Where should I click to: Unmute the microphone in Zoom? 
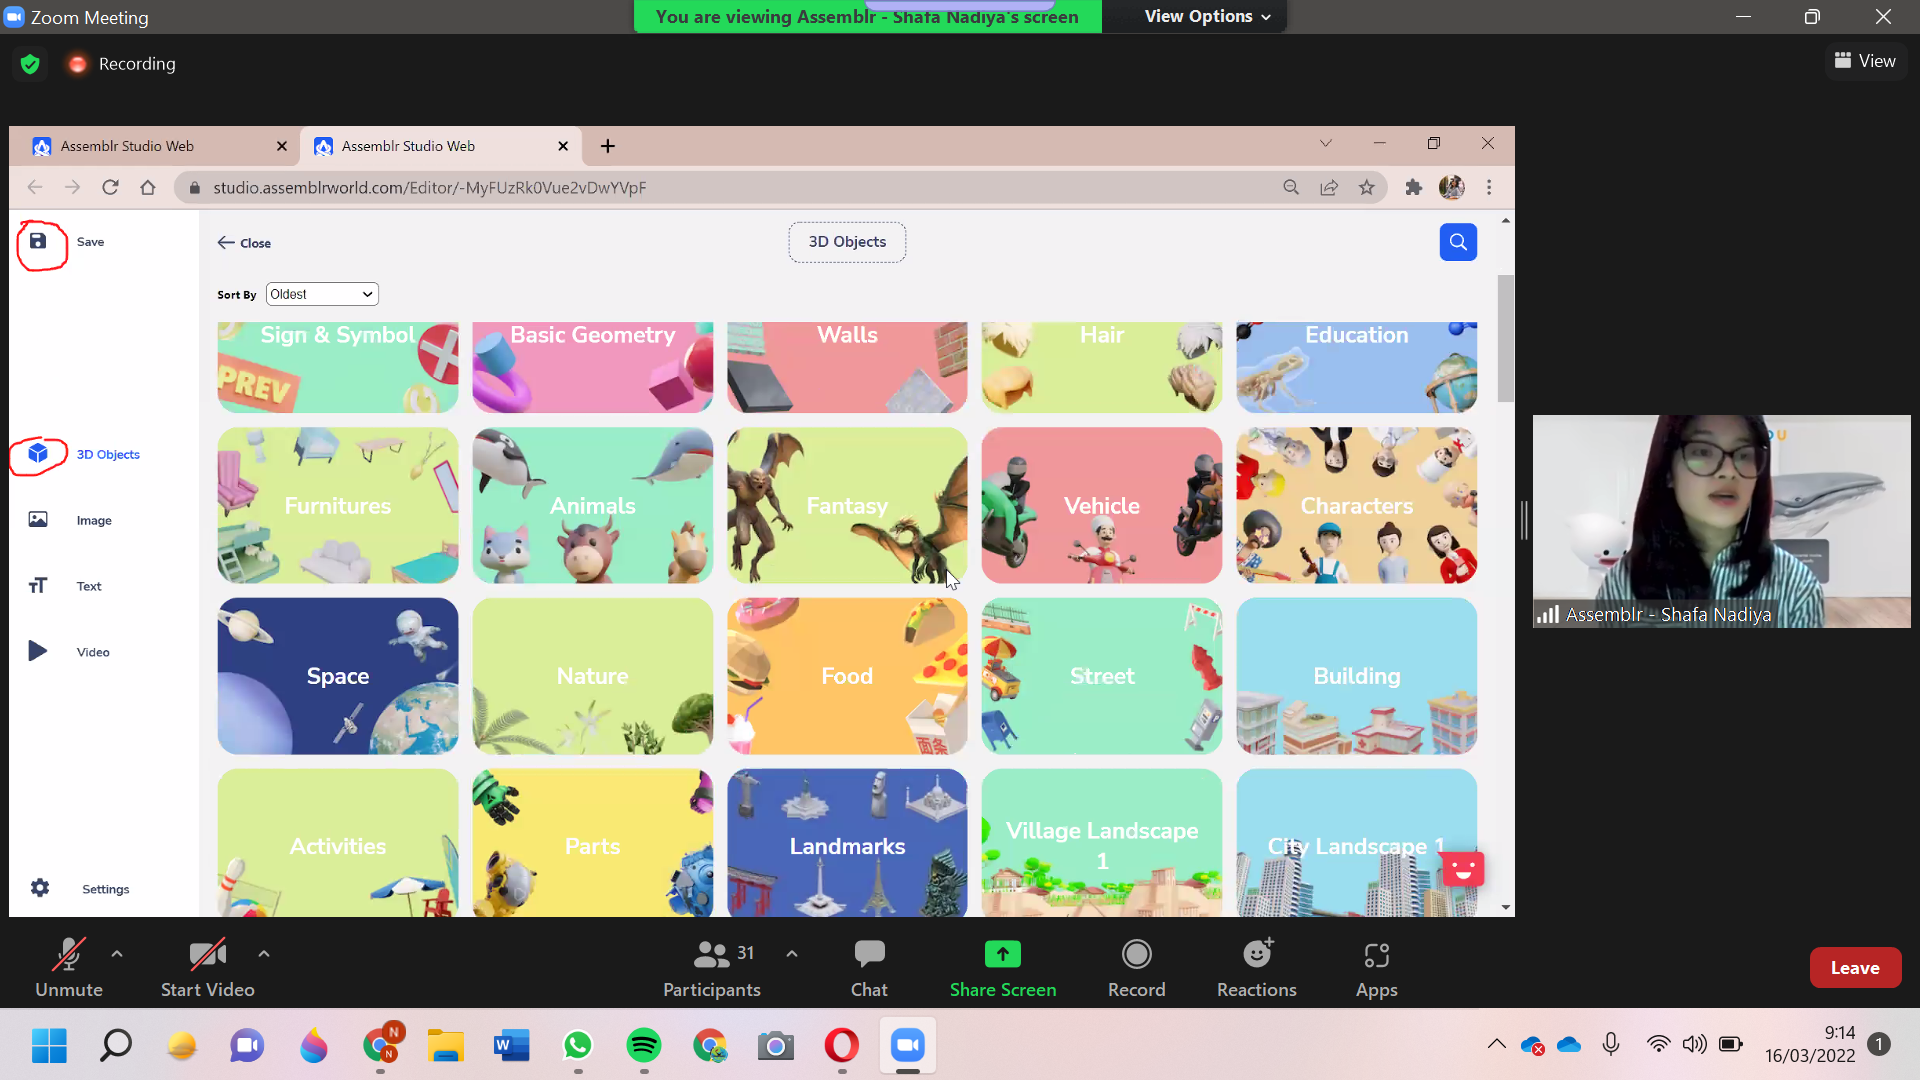68,955
